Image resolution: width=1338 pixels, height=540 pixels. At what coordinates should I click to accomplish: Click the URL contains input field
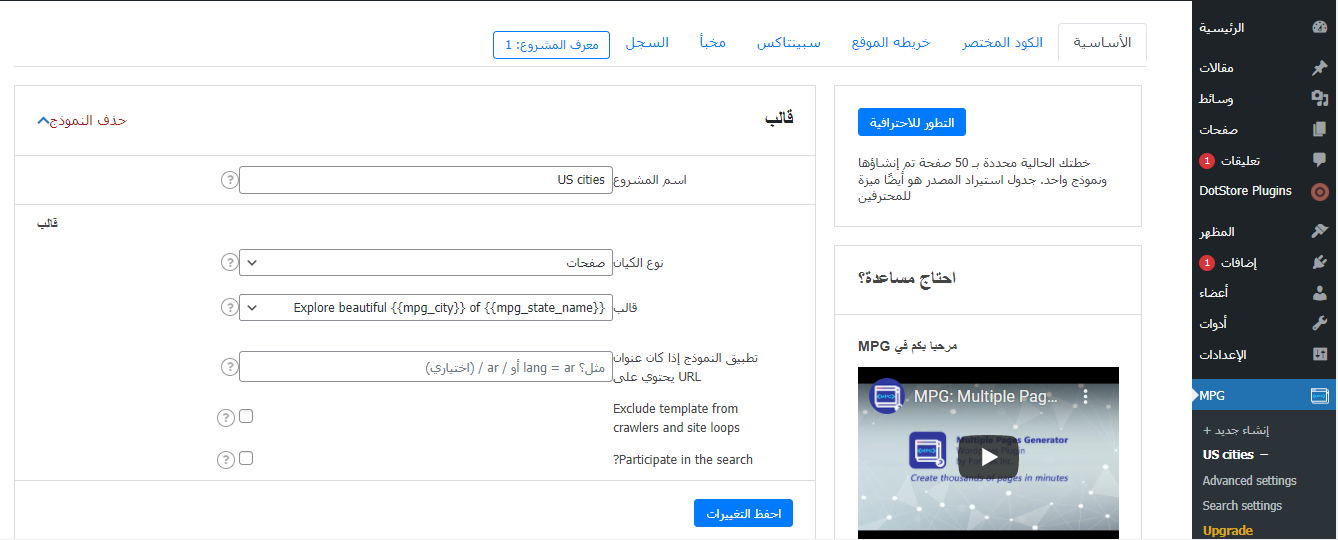point(426,366)
